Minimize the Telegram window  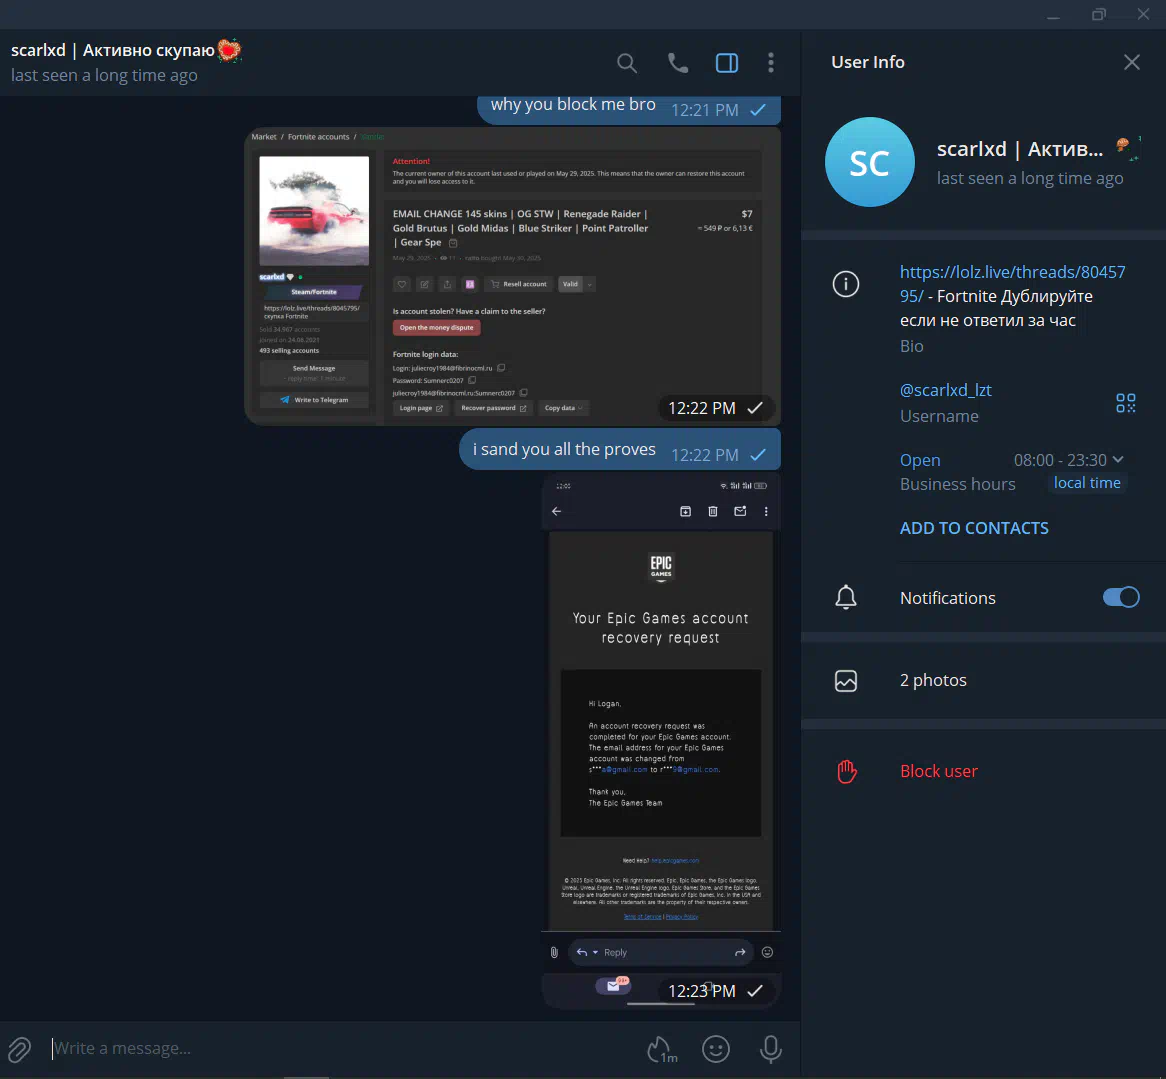1053,15
